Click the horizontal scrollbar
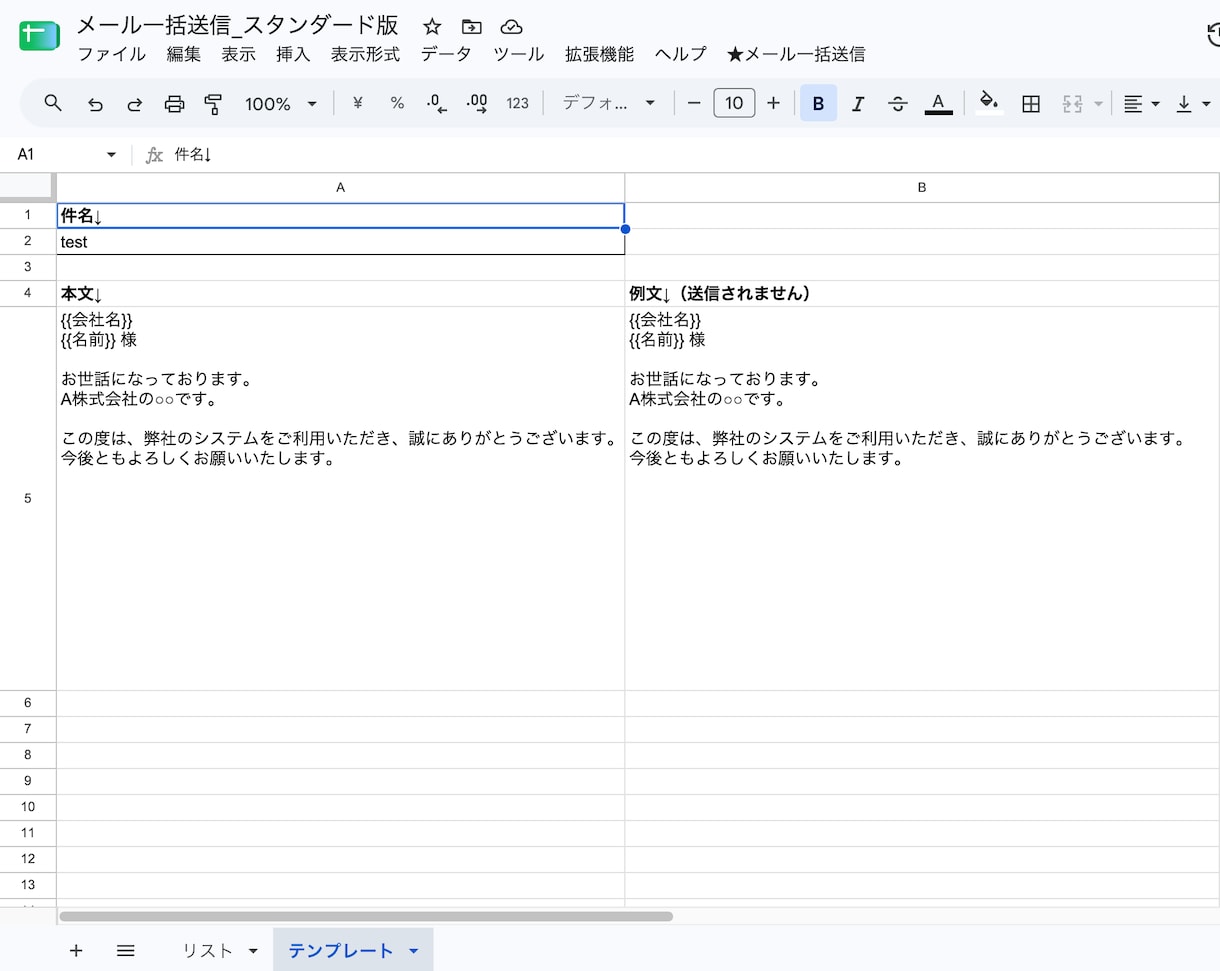Viewport: 1220px width, 971px height. (366, 916)
